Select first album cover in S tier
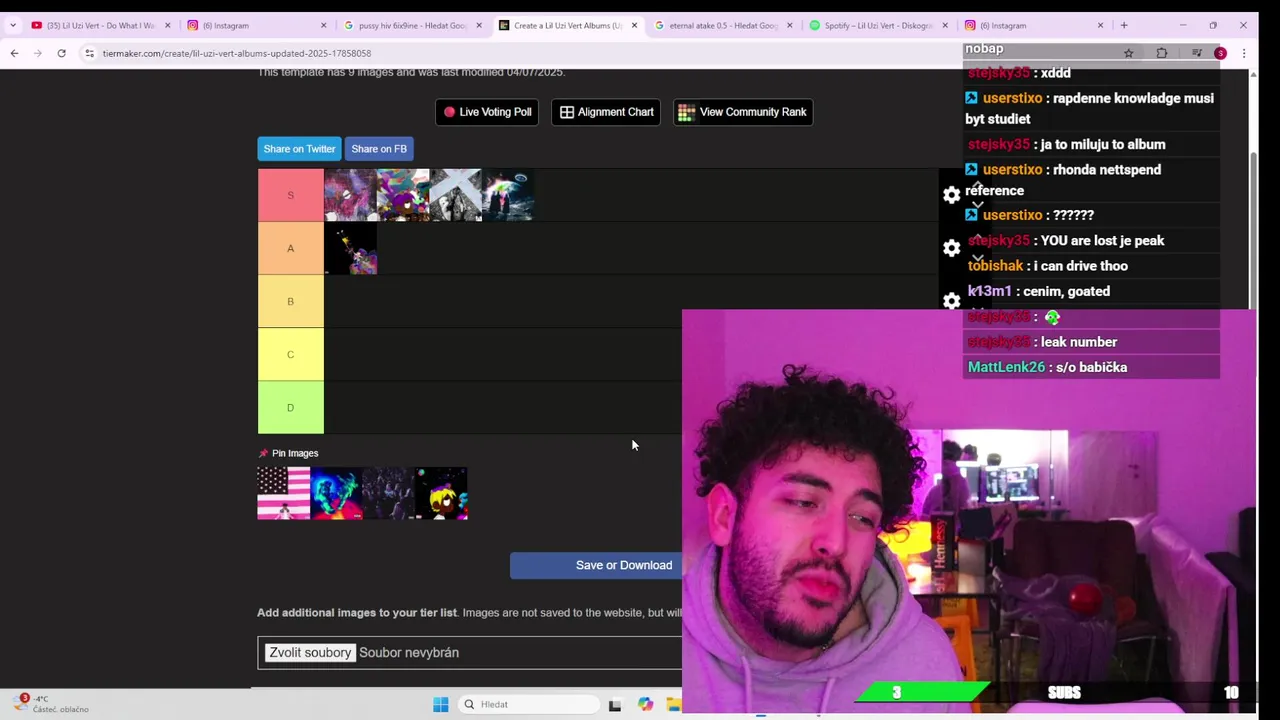 pos(351,195)
